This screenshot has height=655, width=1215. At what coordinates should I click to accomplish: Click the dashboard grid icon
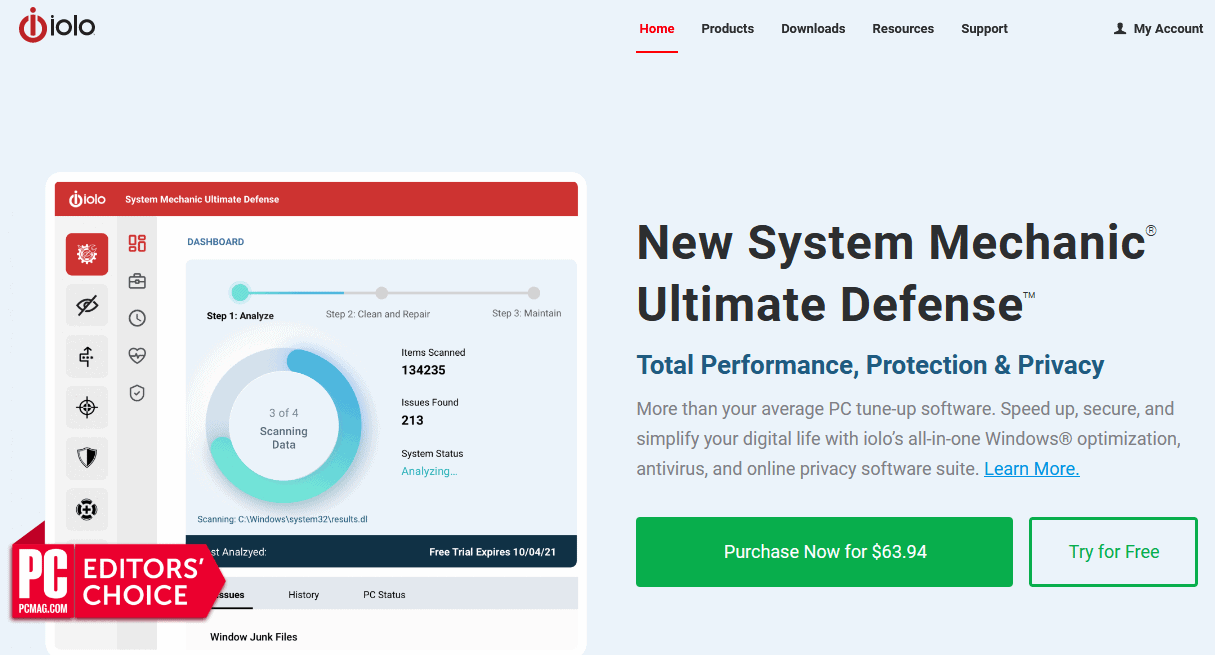[137, 243]
